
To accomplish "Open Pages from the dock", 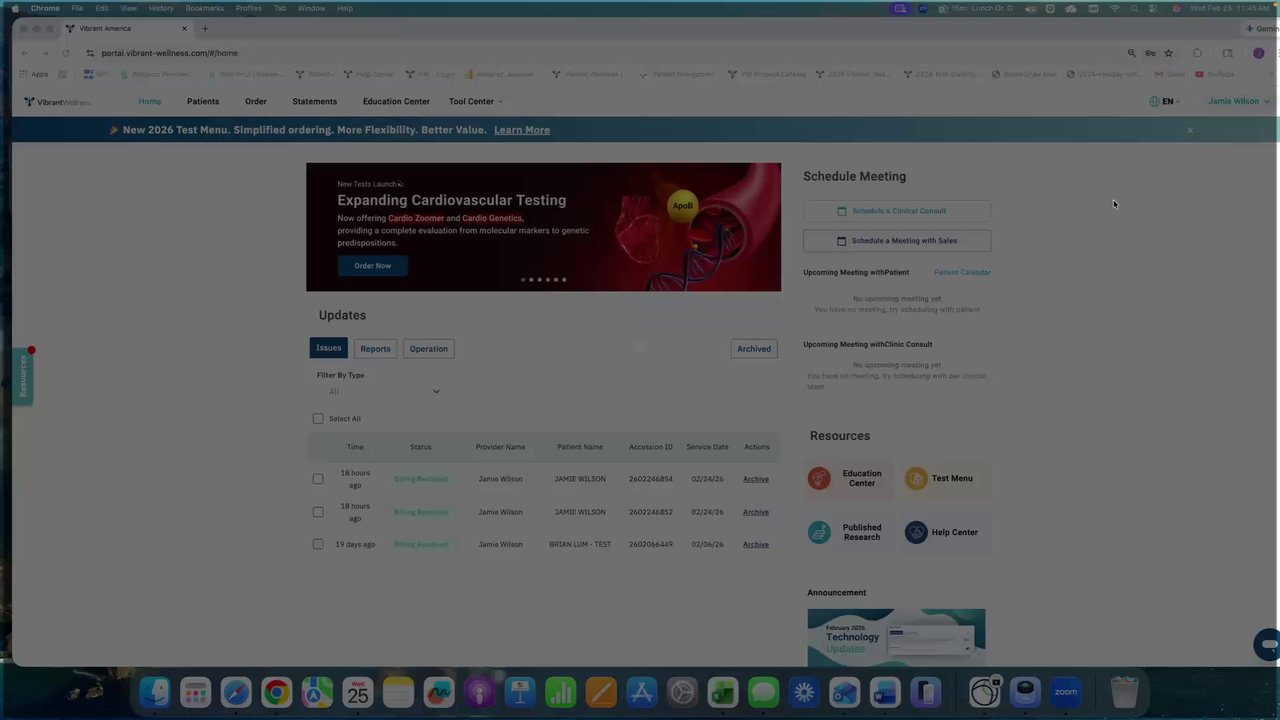I will pyautogui.click(x=601, y=692).
